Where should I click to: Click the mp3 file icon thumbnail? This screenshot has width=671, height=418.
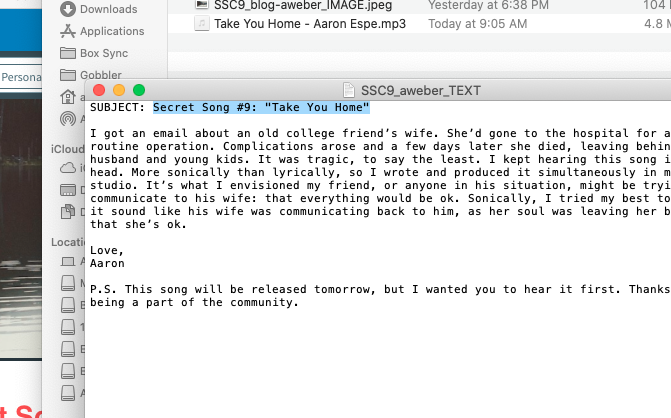[202, 24]
